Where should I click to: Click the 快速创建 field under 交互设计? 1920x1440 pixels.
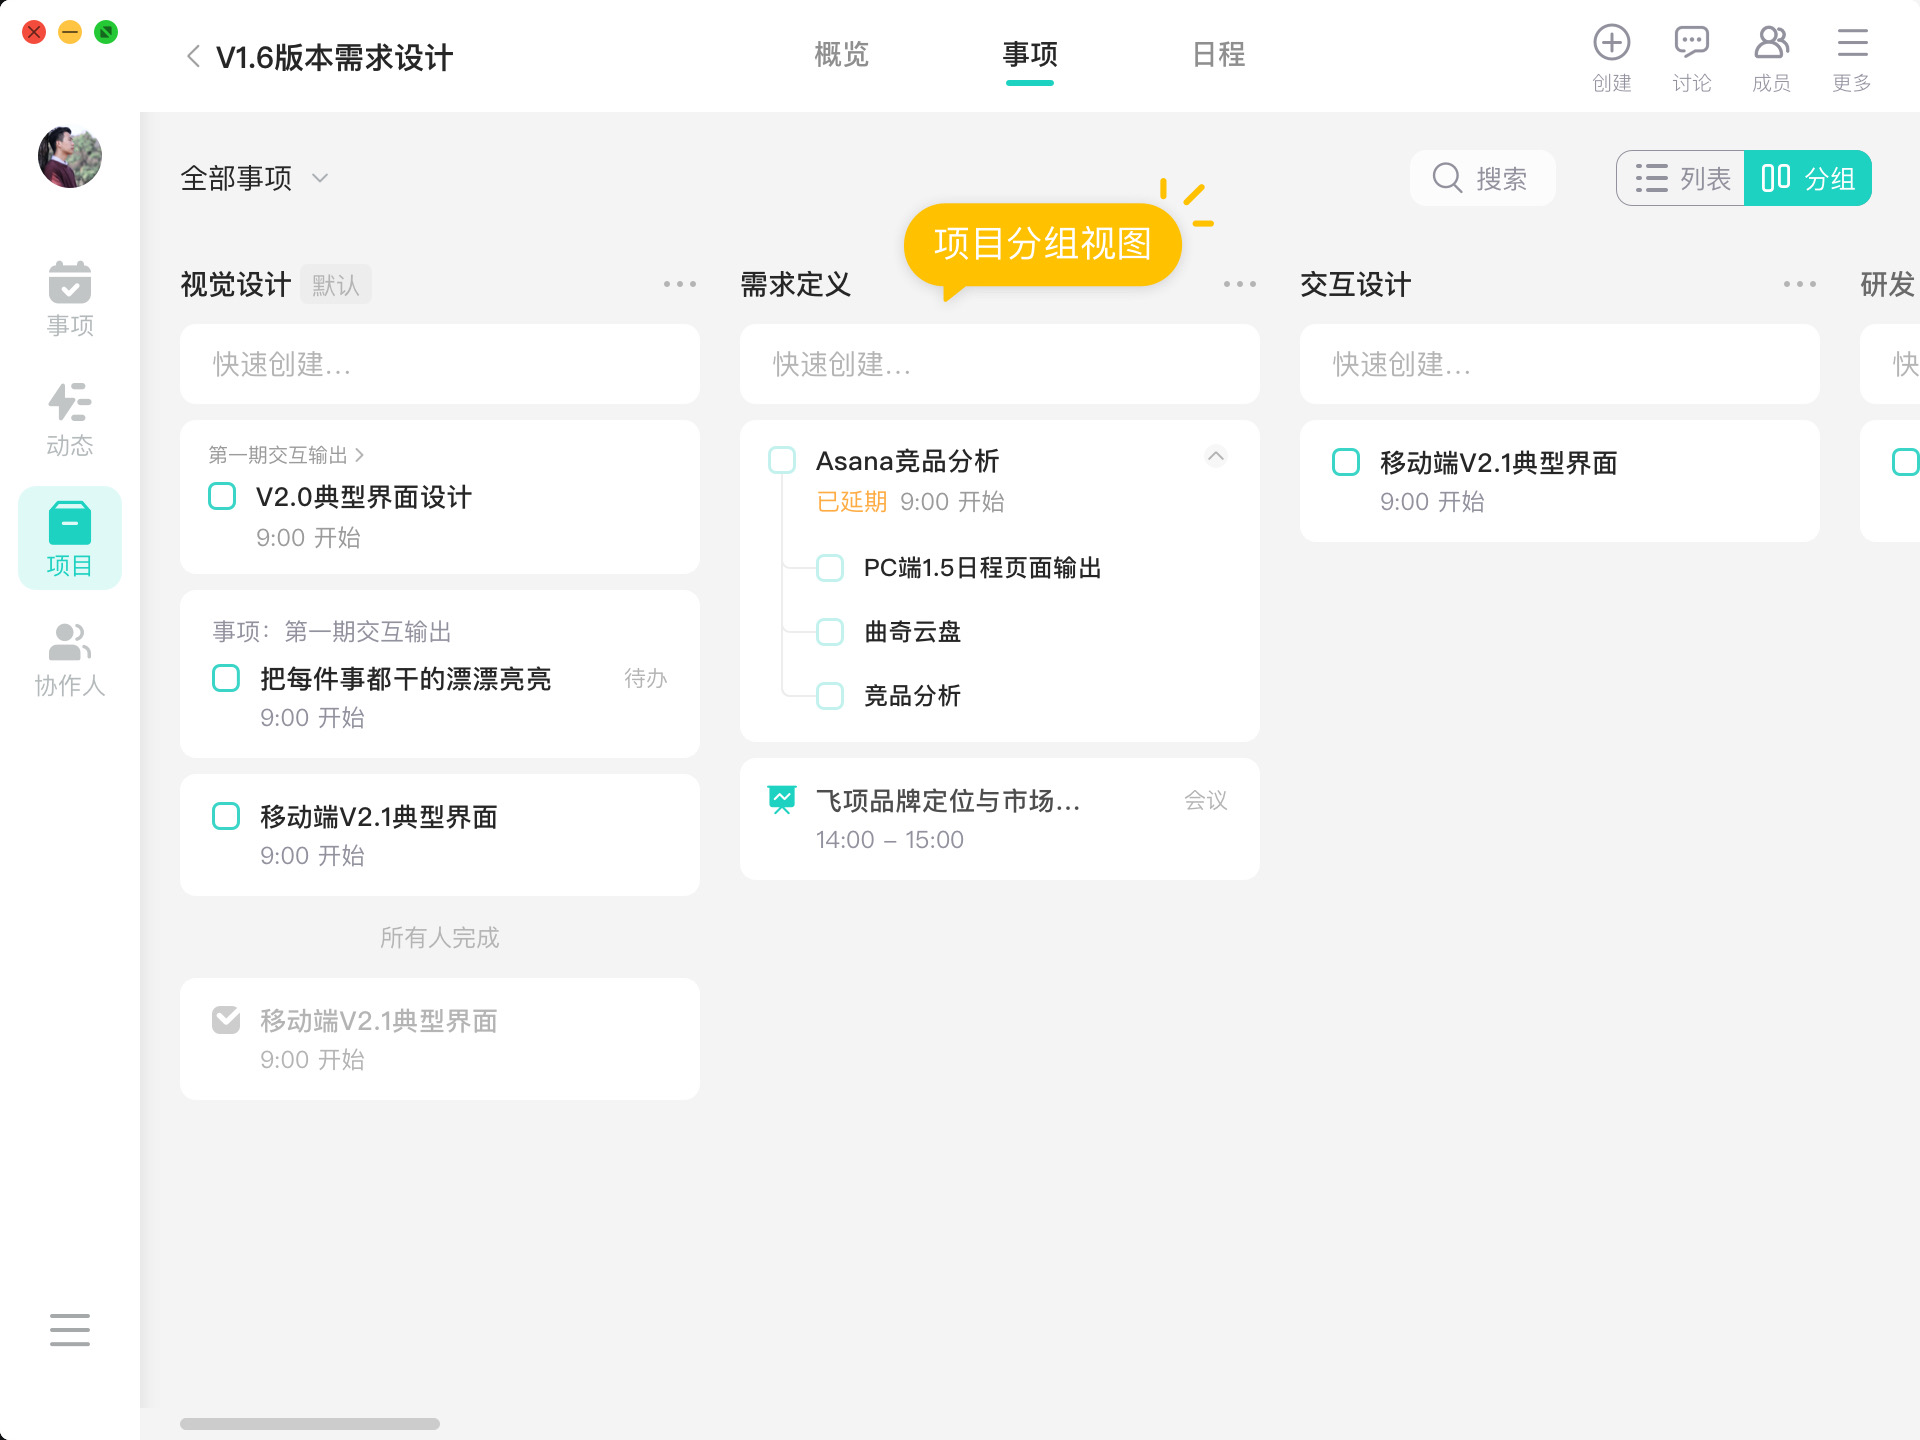pos(1559,364)
